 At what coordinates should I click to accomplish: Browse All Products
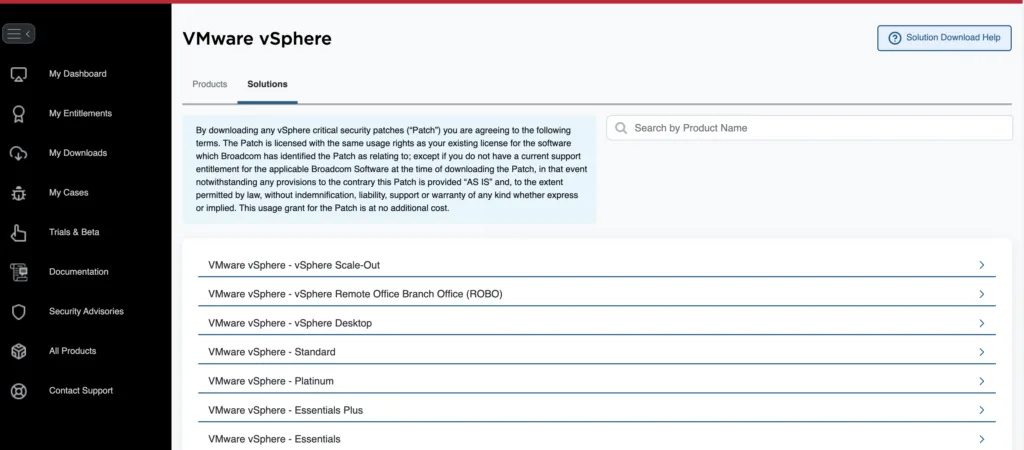[72, 351]
